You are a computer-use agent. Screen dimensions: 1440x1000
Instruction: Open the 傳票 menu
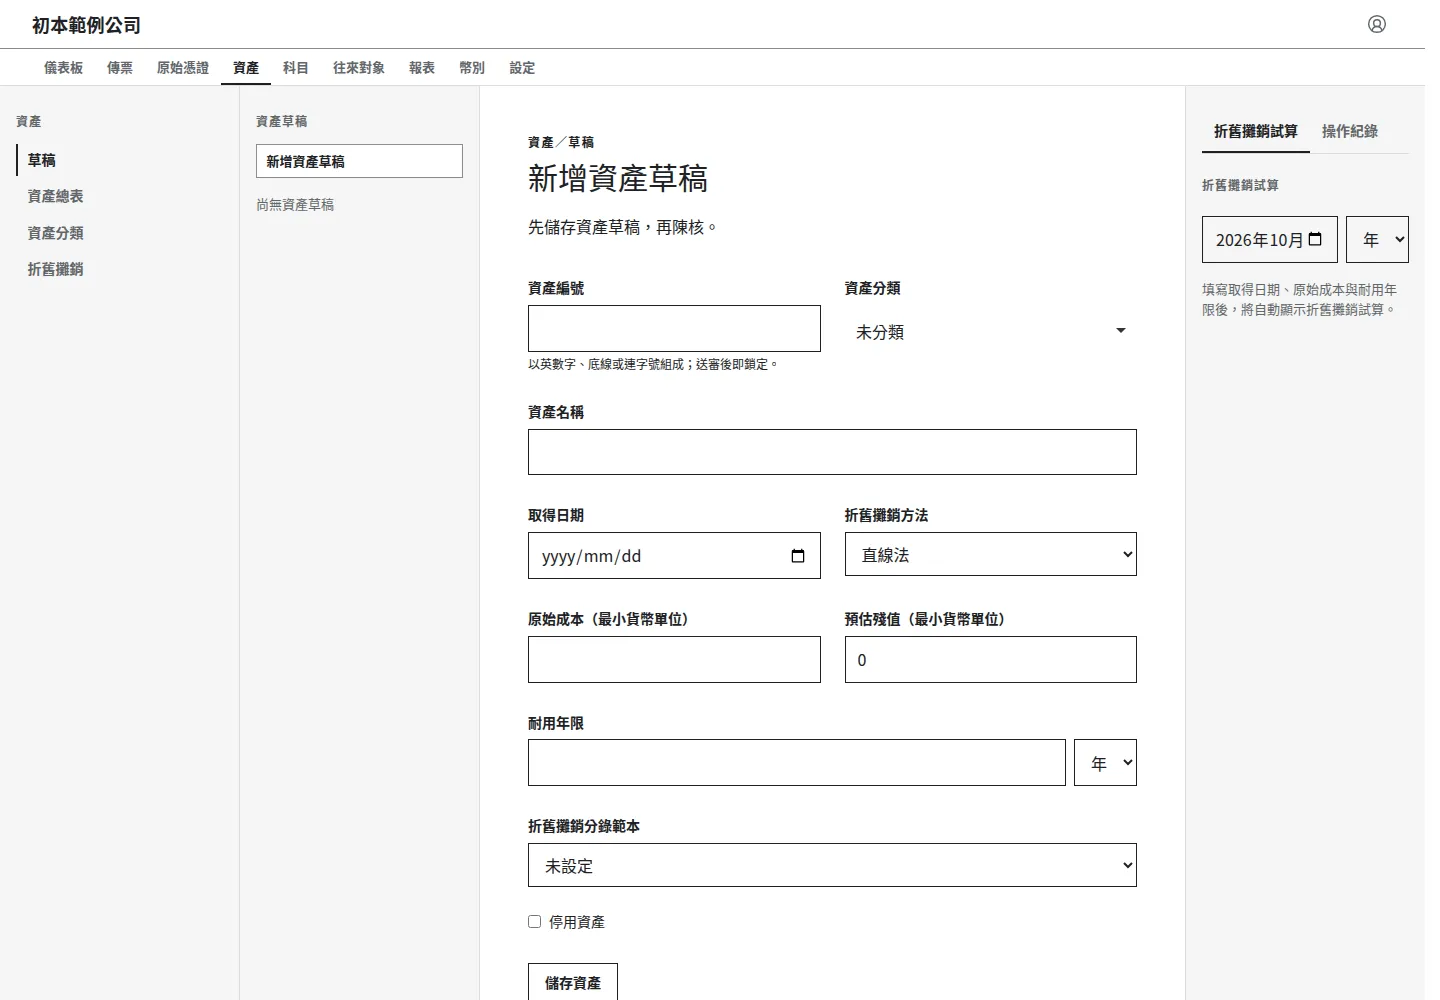[x=120, y=68]
